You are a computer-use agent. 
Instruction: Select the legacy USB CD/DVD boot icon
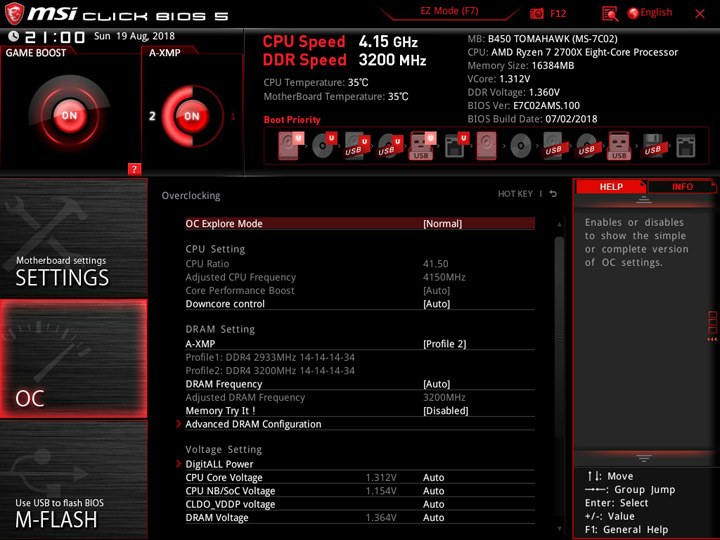coord(586,146)
